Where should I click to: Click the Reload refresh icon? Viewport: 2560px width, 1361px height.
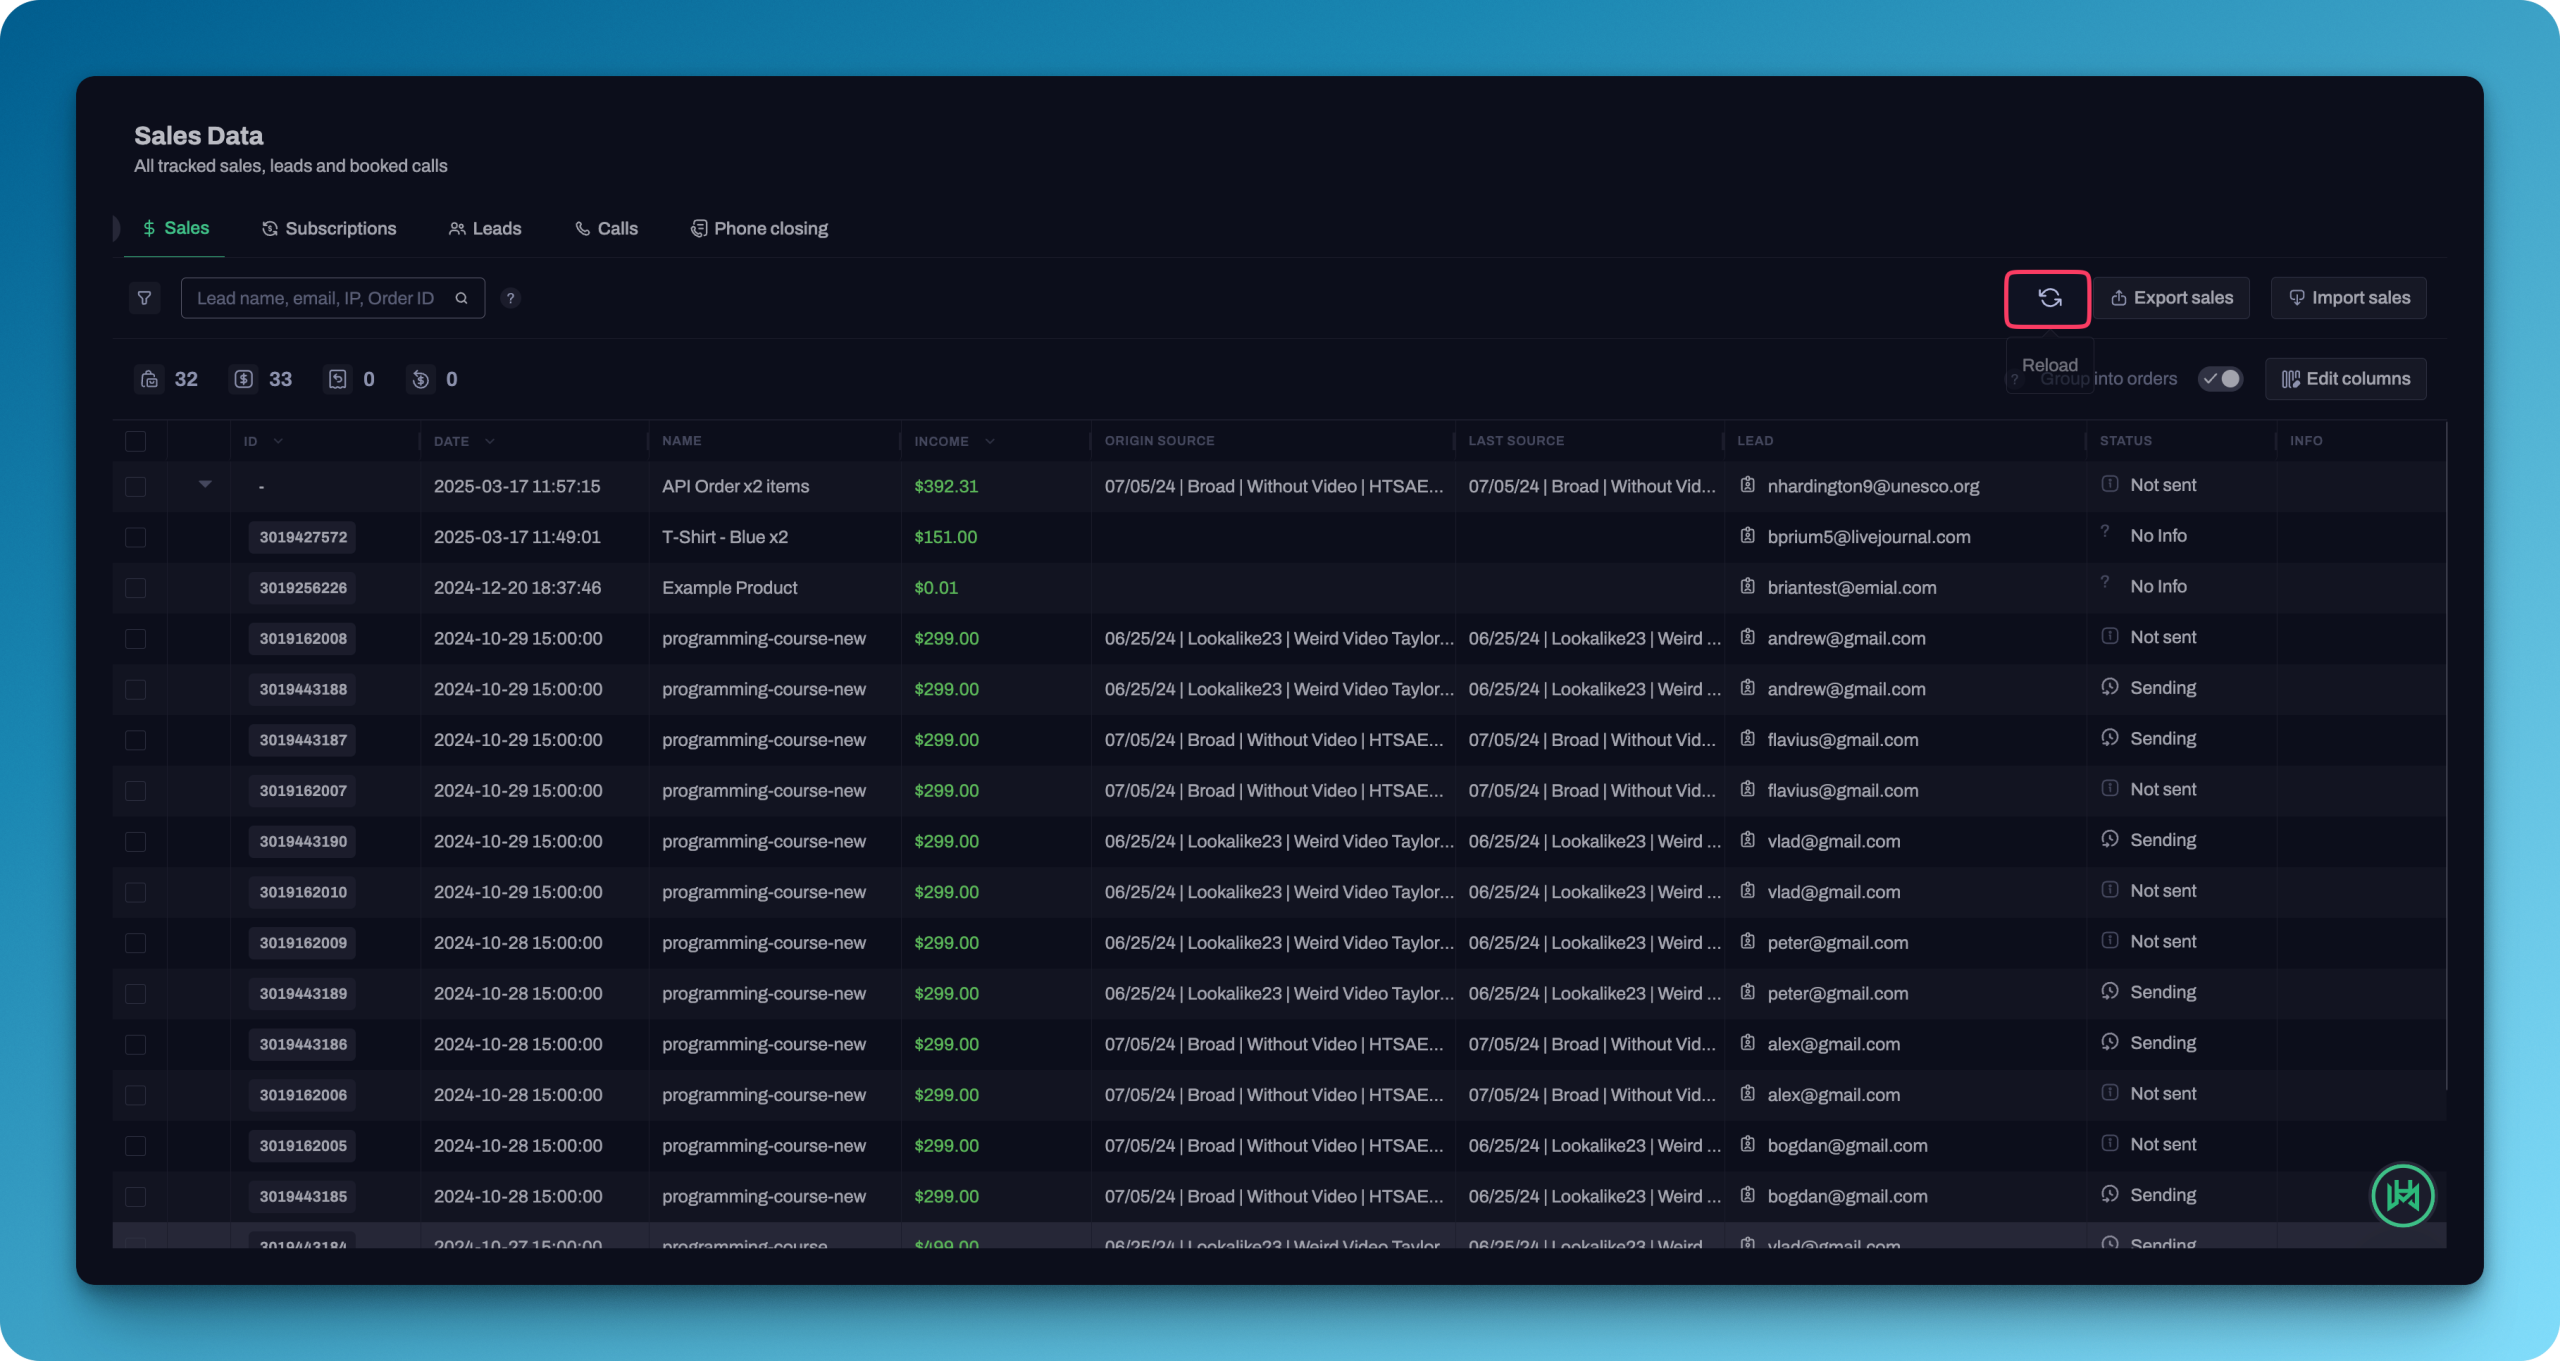(2048, 298)
